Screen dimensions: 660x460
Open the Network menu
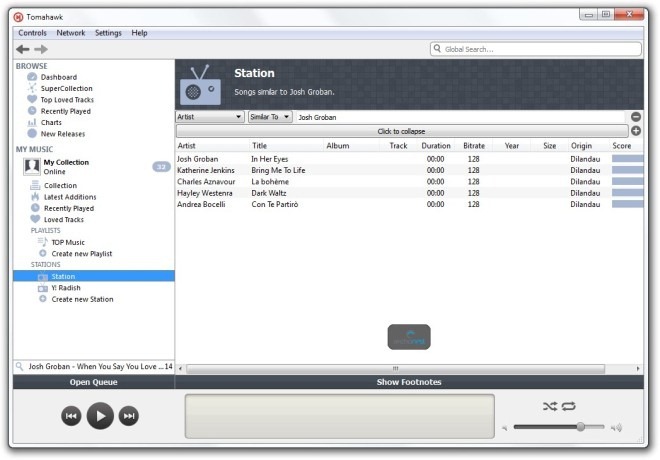coord(70,33)
